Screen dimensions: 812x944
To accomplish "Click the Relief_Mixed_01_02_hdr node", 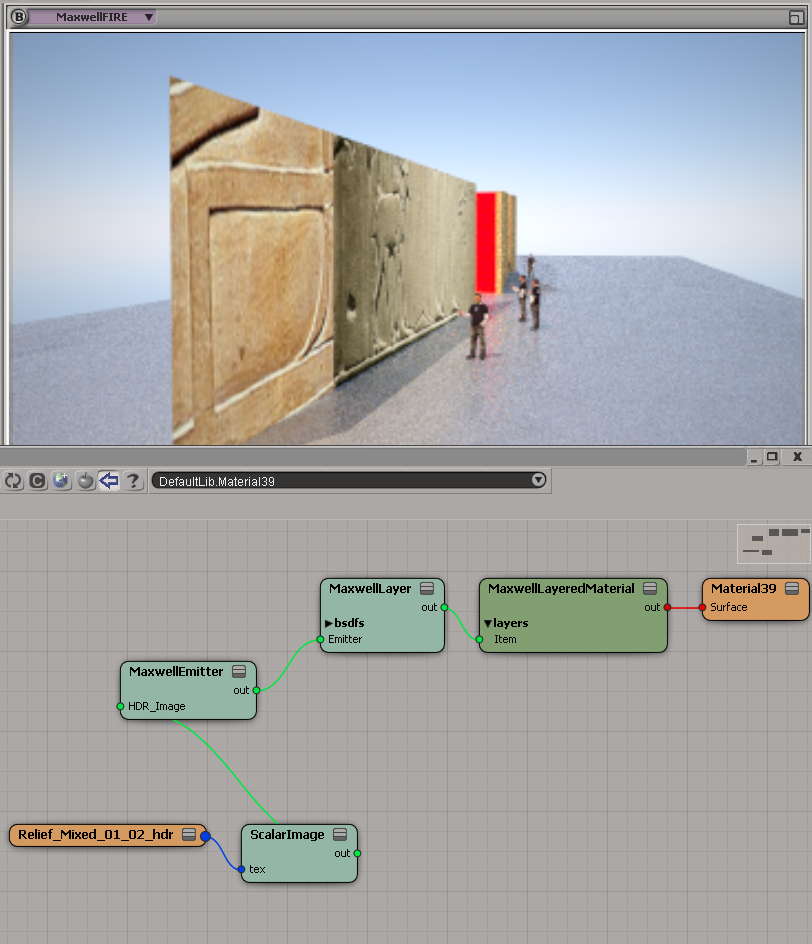I will click(96, 835).
